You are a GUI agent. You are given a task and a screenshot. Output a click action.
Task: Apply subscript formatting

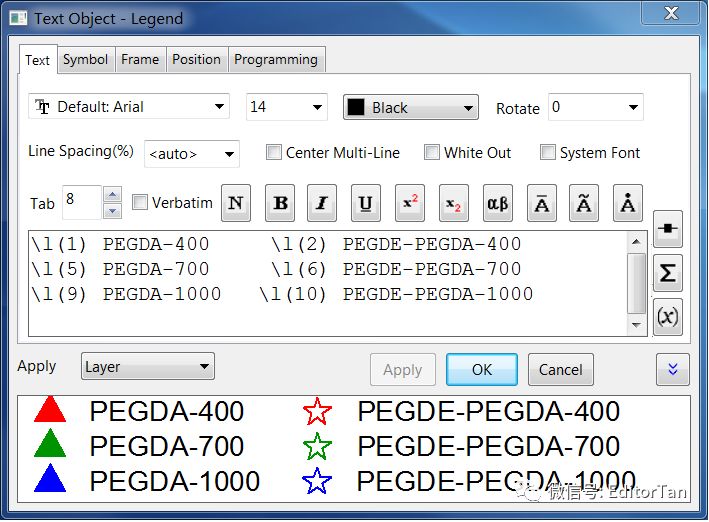pyautogui.click(x=454, y=203)
